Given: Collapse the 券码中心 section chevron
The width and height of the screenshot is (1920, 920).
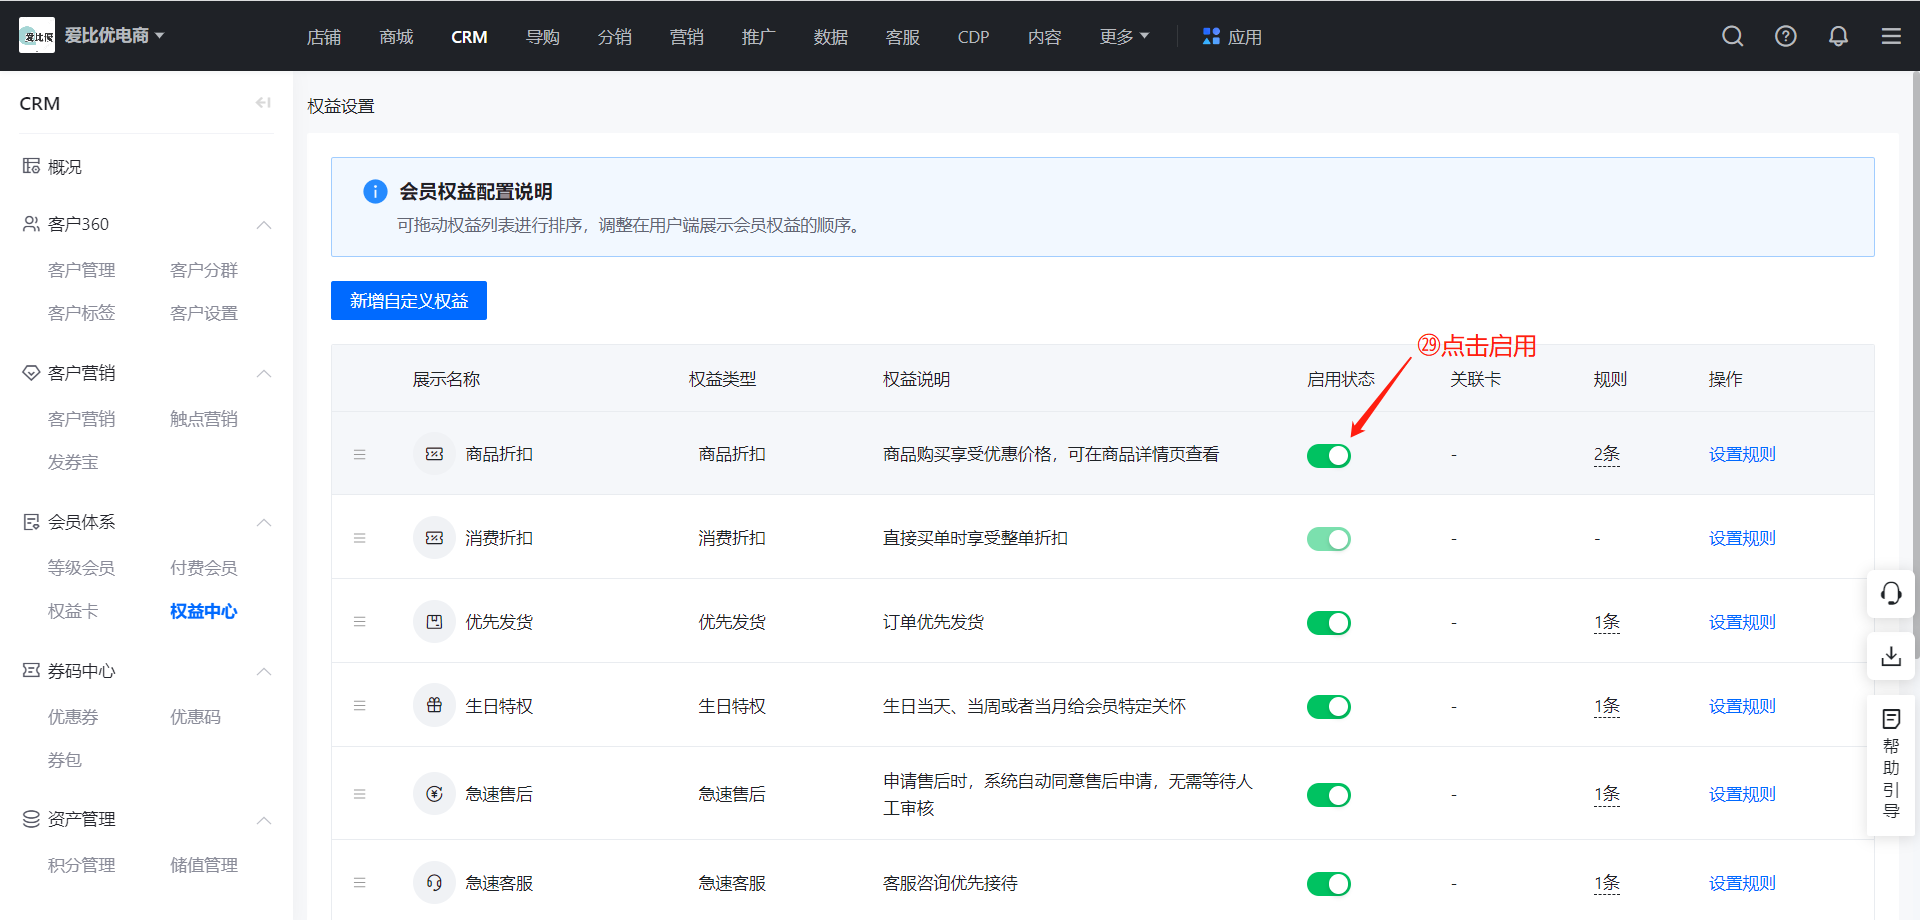Looking at the screenshot, I should (x=264, y=671).
